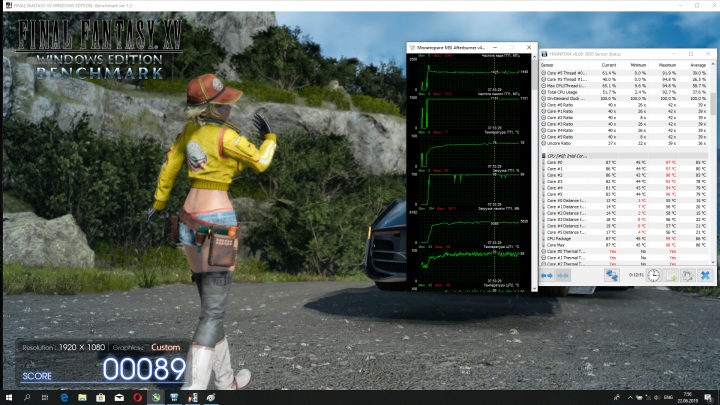Open HWiNFO network/remote monitoring icon
This screenshot has height=405, width=720.
click(x=612, y=275)
